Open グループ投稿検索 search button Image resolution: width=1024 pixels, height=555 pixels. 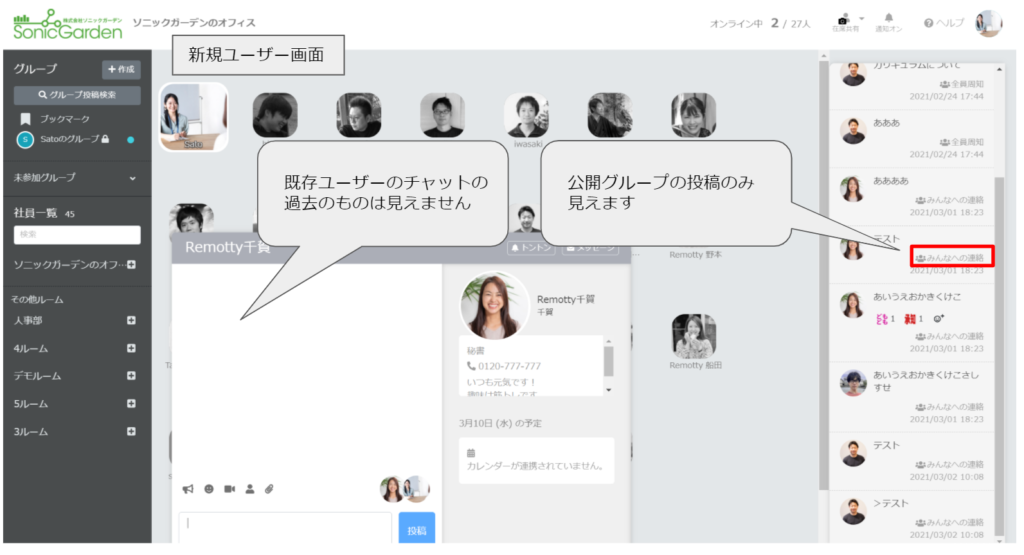[77, 95]
